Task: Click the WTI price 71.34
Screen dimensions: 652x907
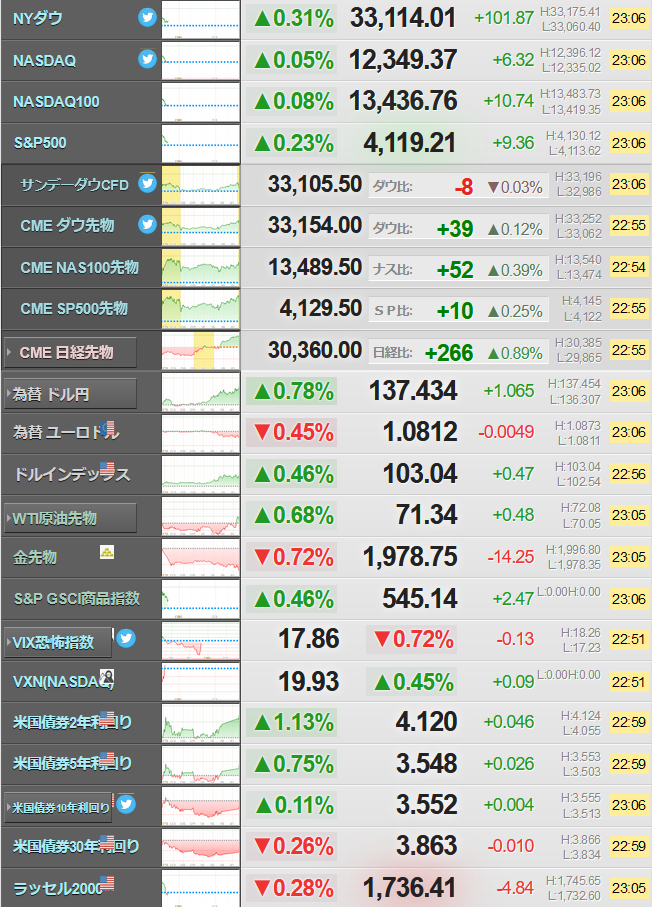Action: [x=427, y=515]
